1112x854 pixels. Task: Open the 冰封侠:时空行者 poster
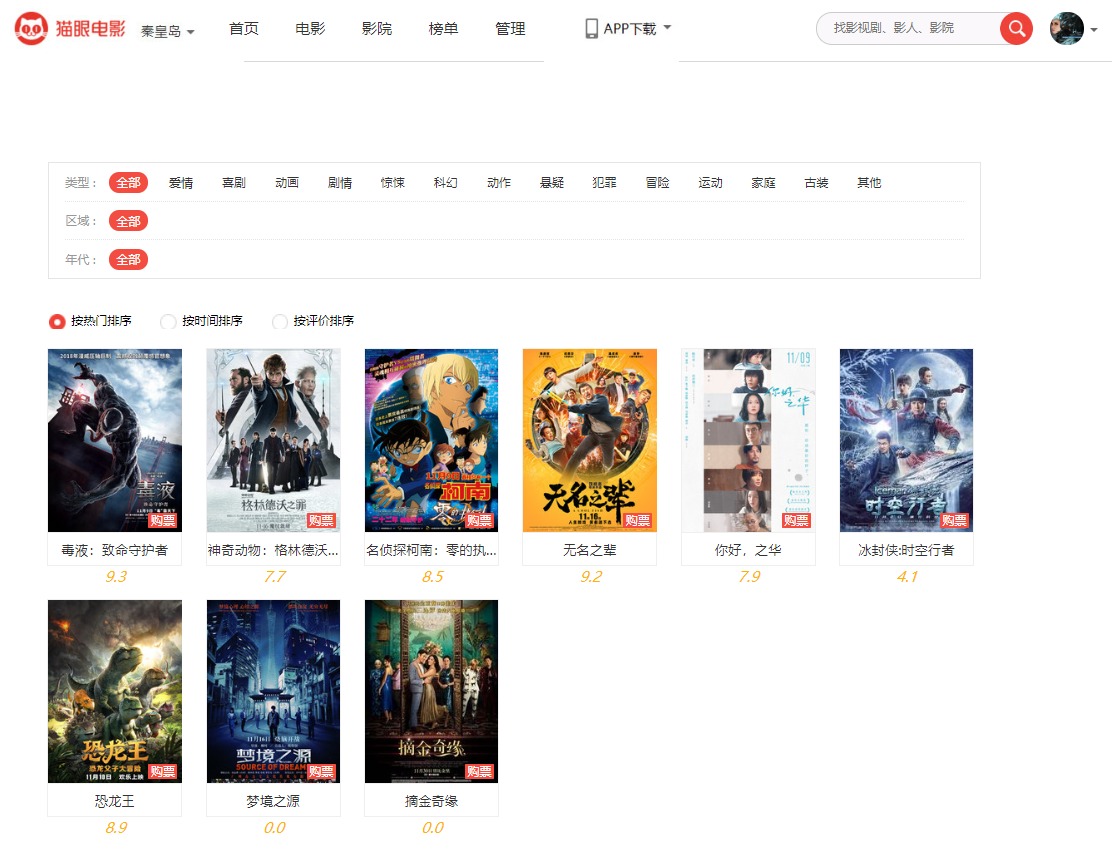(906, 440)
